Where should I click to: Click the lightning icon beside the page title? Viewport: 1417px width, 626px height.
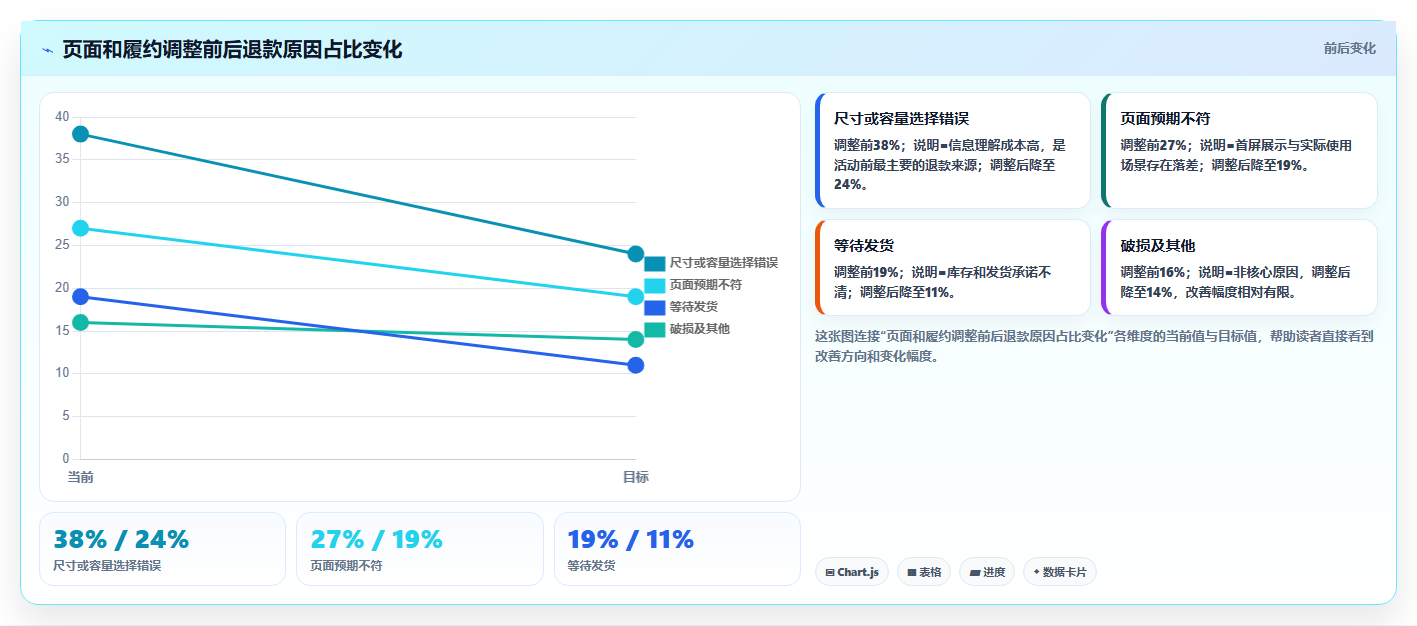coord(47,50)
